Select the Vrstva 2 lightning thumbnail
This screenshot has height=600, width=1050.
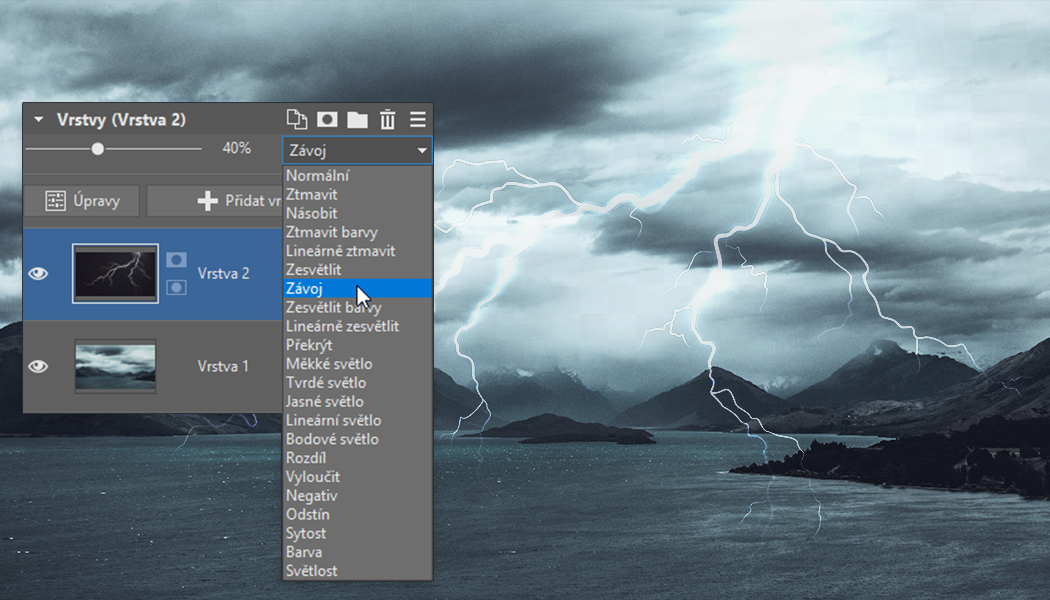115,273
